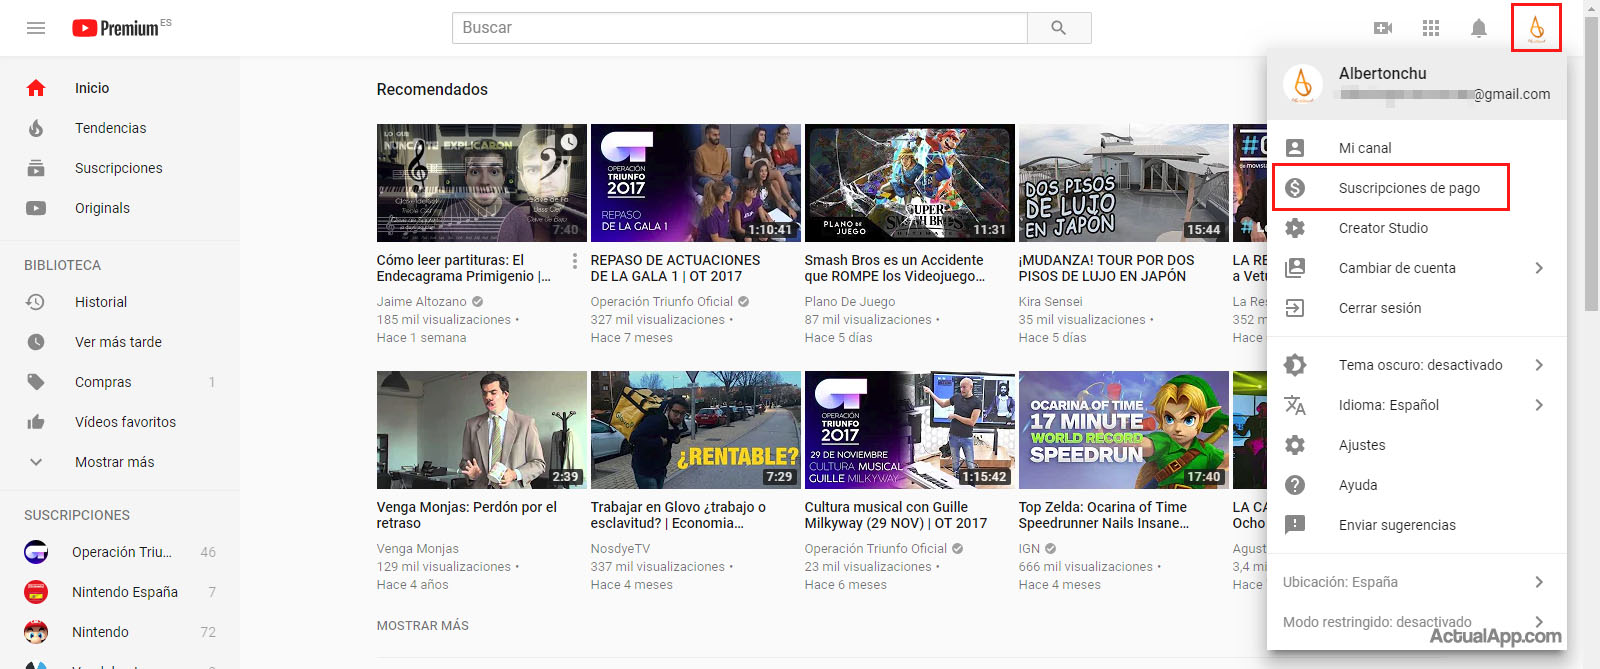The height and width of the screenshot is (669, 1600).
Task: Open the notifications bell
Action: pyautogui.click(x=1479, y=28)
